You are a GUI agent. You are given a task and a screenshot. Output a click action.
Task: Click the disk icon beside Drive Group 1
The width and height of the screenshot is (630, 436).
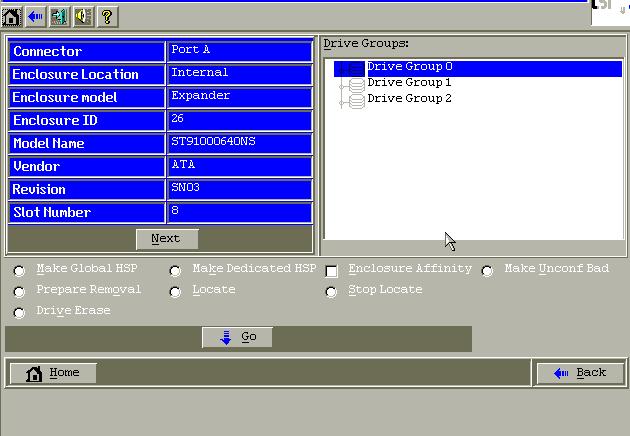click(x=356, y=83)
